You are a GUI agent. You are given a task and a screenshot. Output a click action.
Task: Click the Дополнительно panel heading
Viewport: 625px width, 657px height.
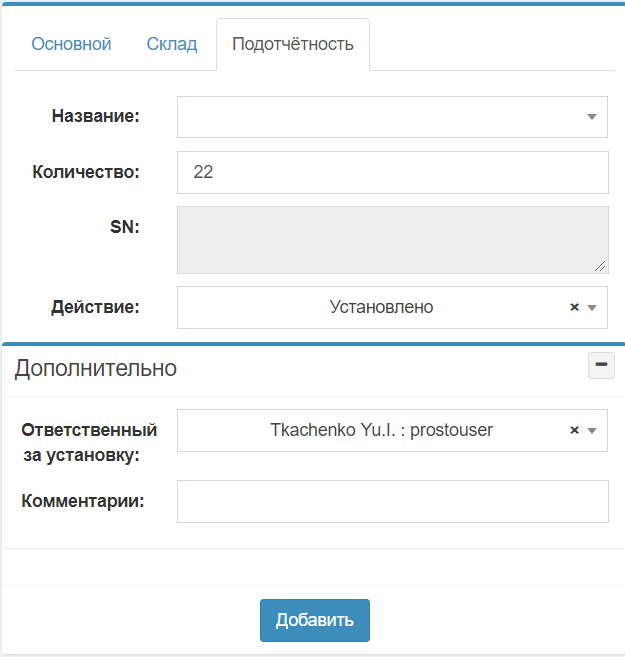96,368
